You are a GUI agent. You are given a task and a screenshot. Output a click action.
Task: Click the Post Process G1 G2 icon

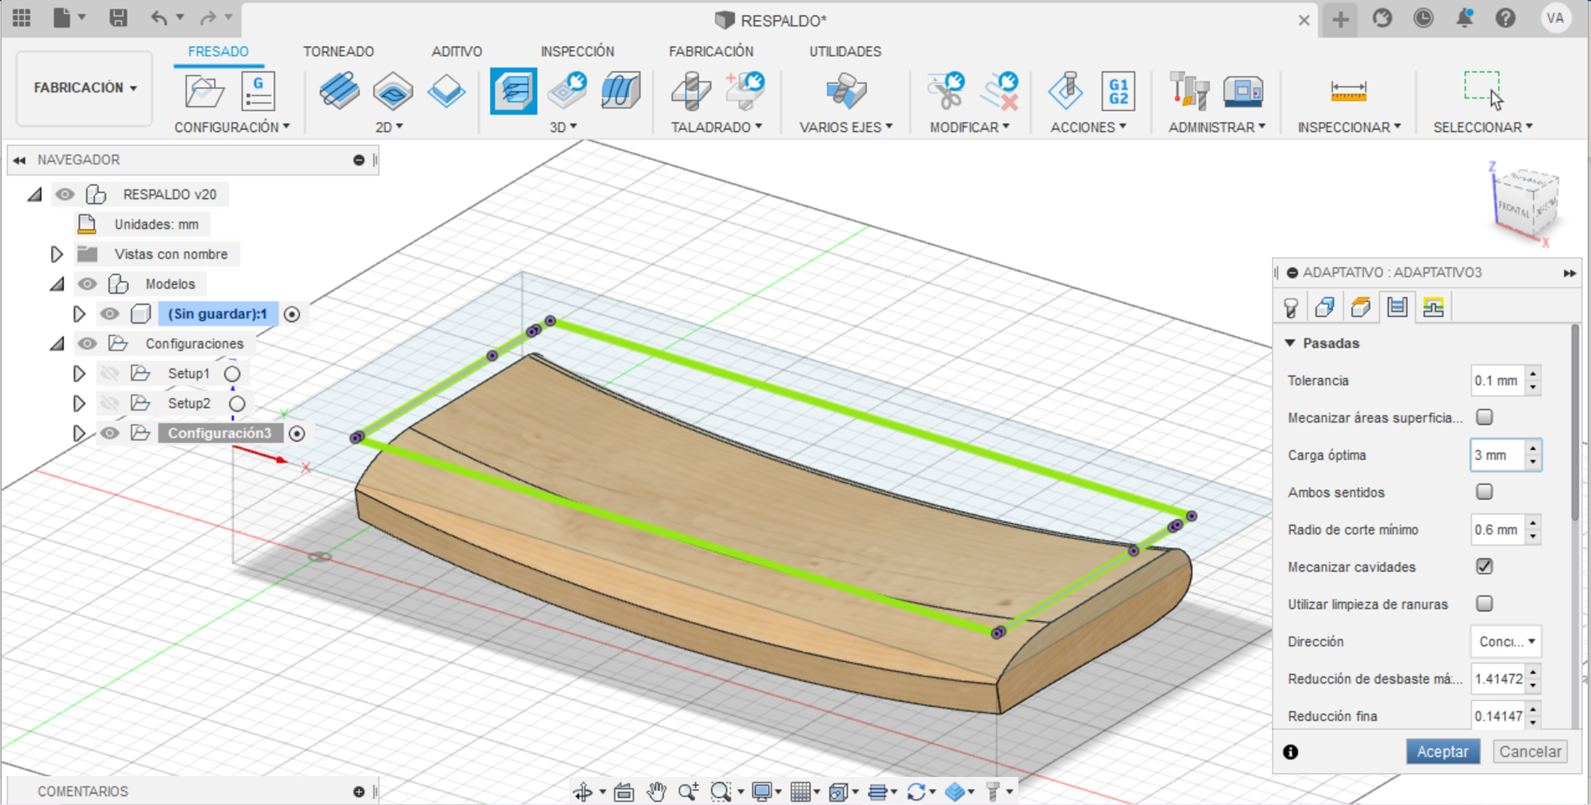coord(1118,91)
